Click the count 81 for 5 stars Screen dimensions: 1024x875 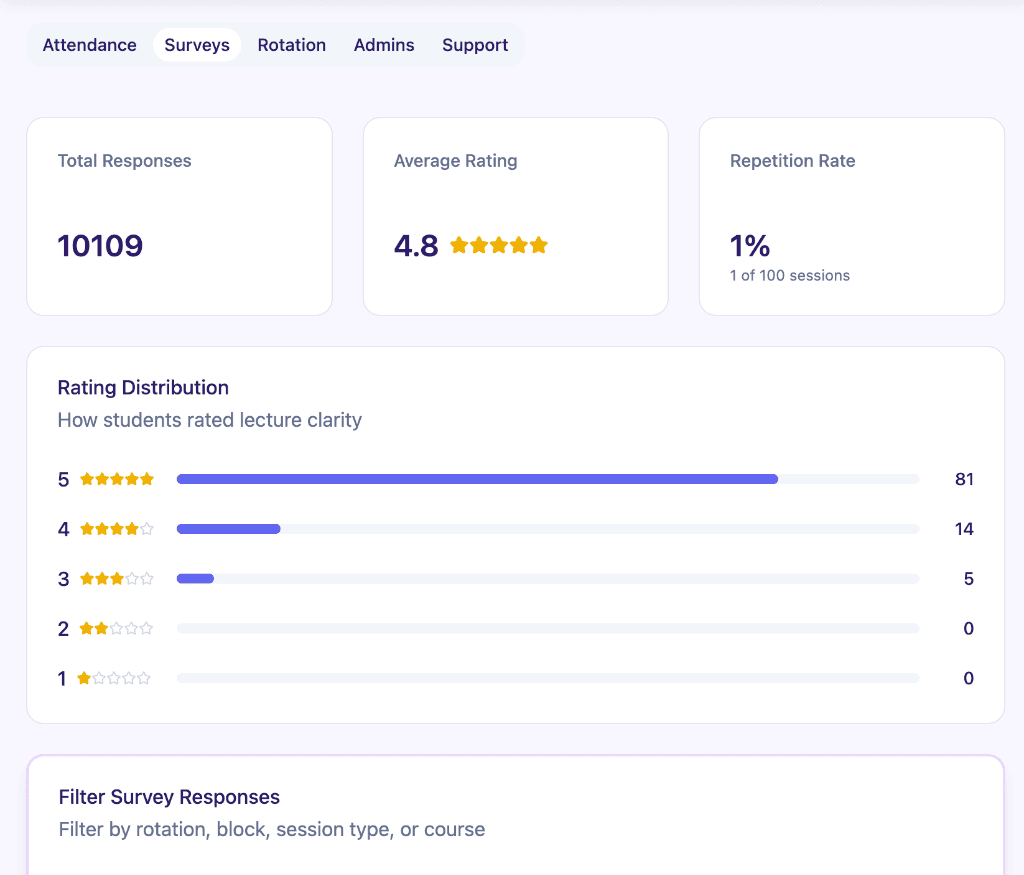coord(964,479)
